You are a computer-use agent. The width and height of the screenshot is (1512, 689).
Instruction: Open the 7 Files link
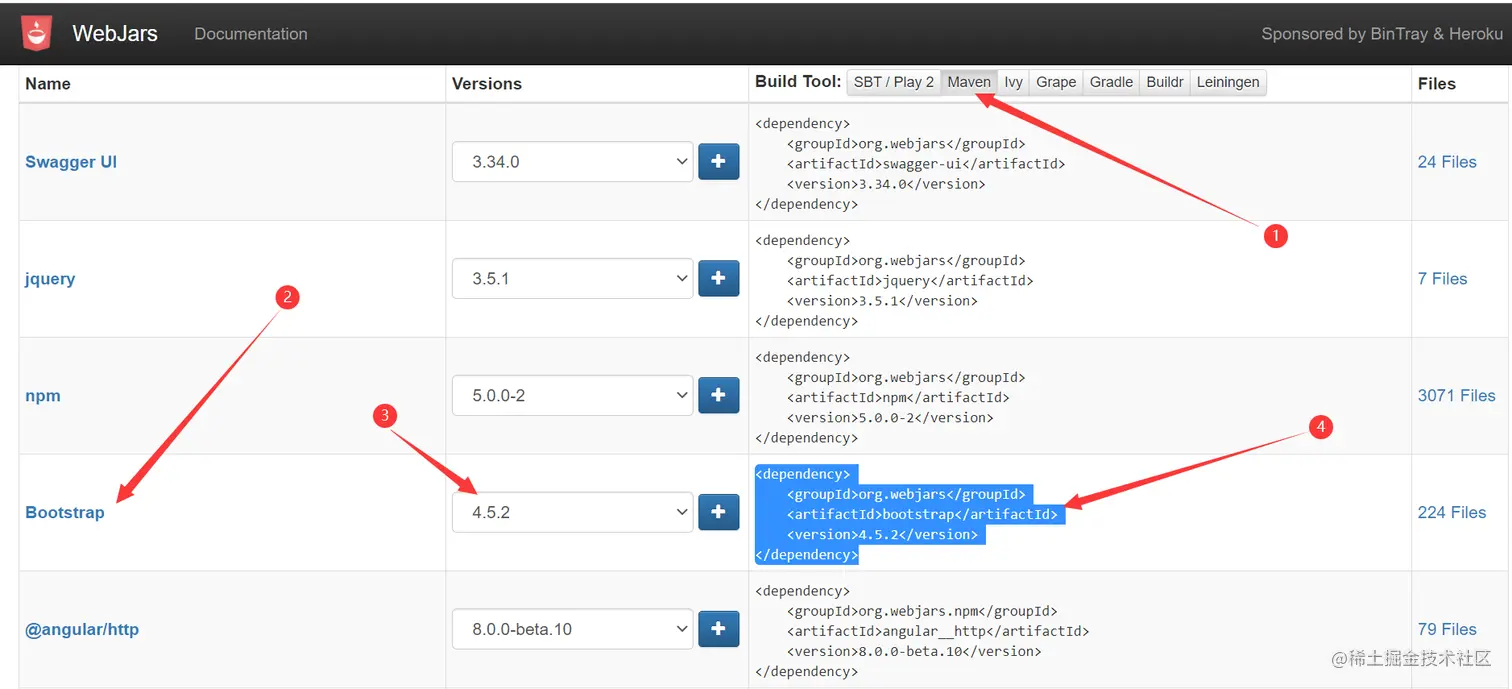(1442, 279)
